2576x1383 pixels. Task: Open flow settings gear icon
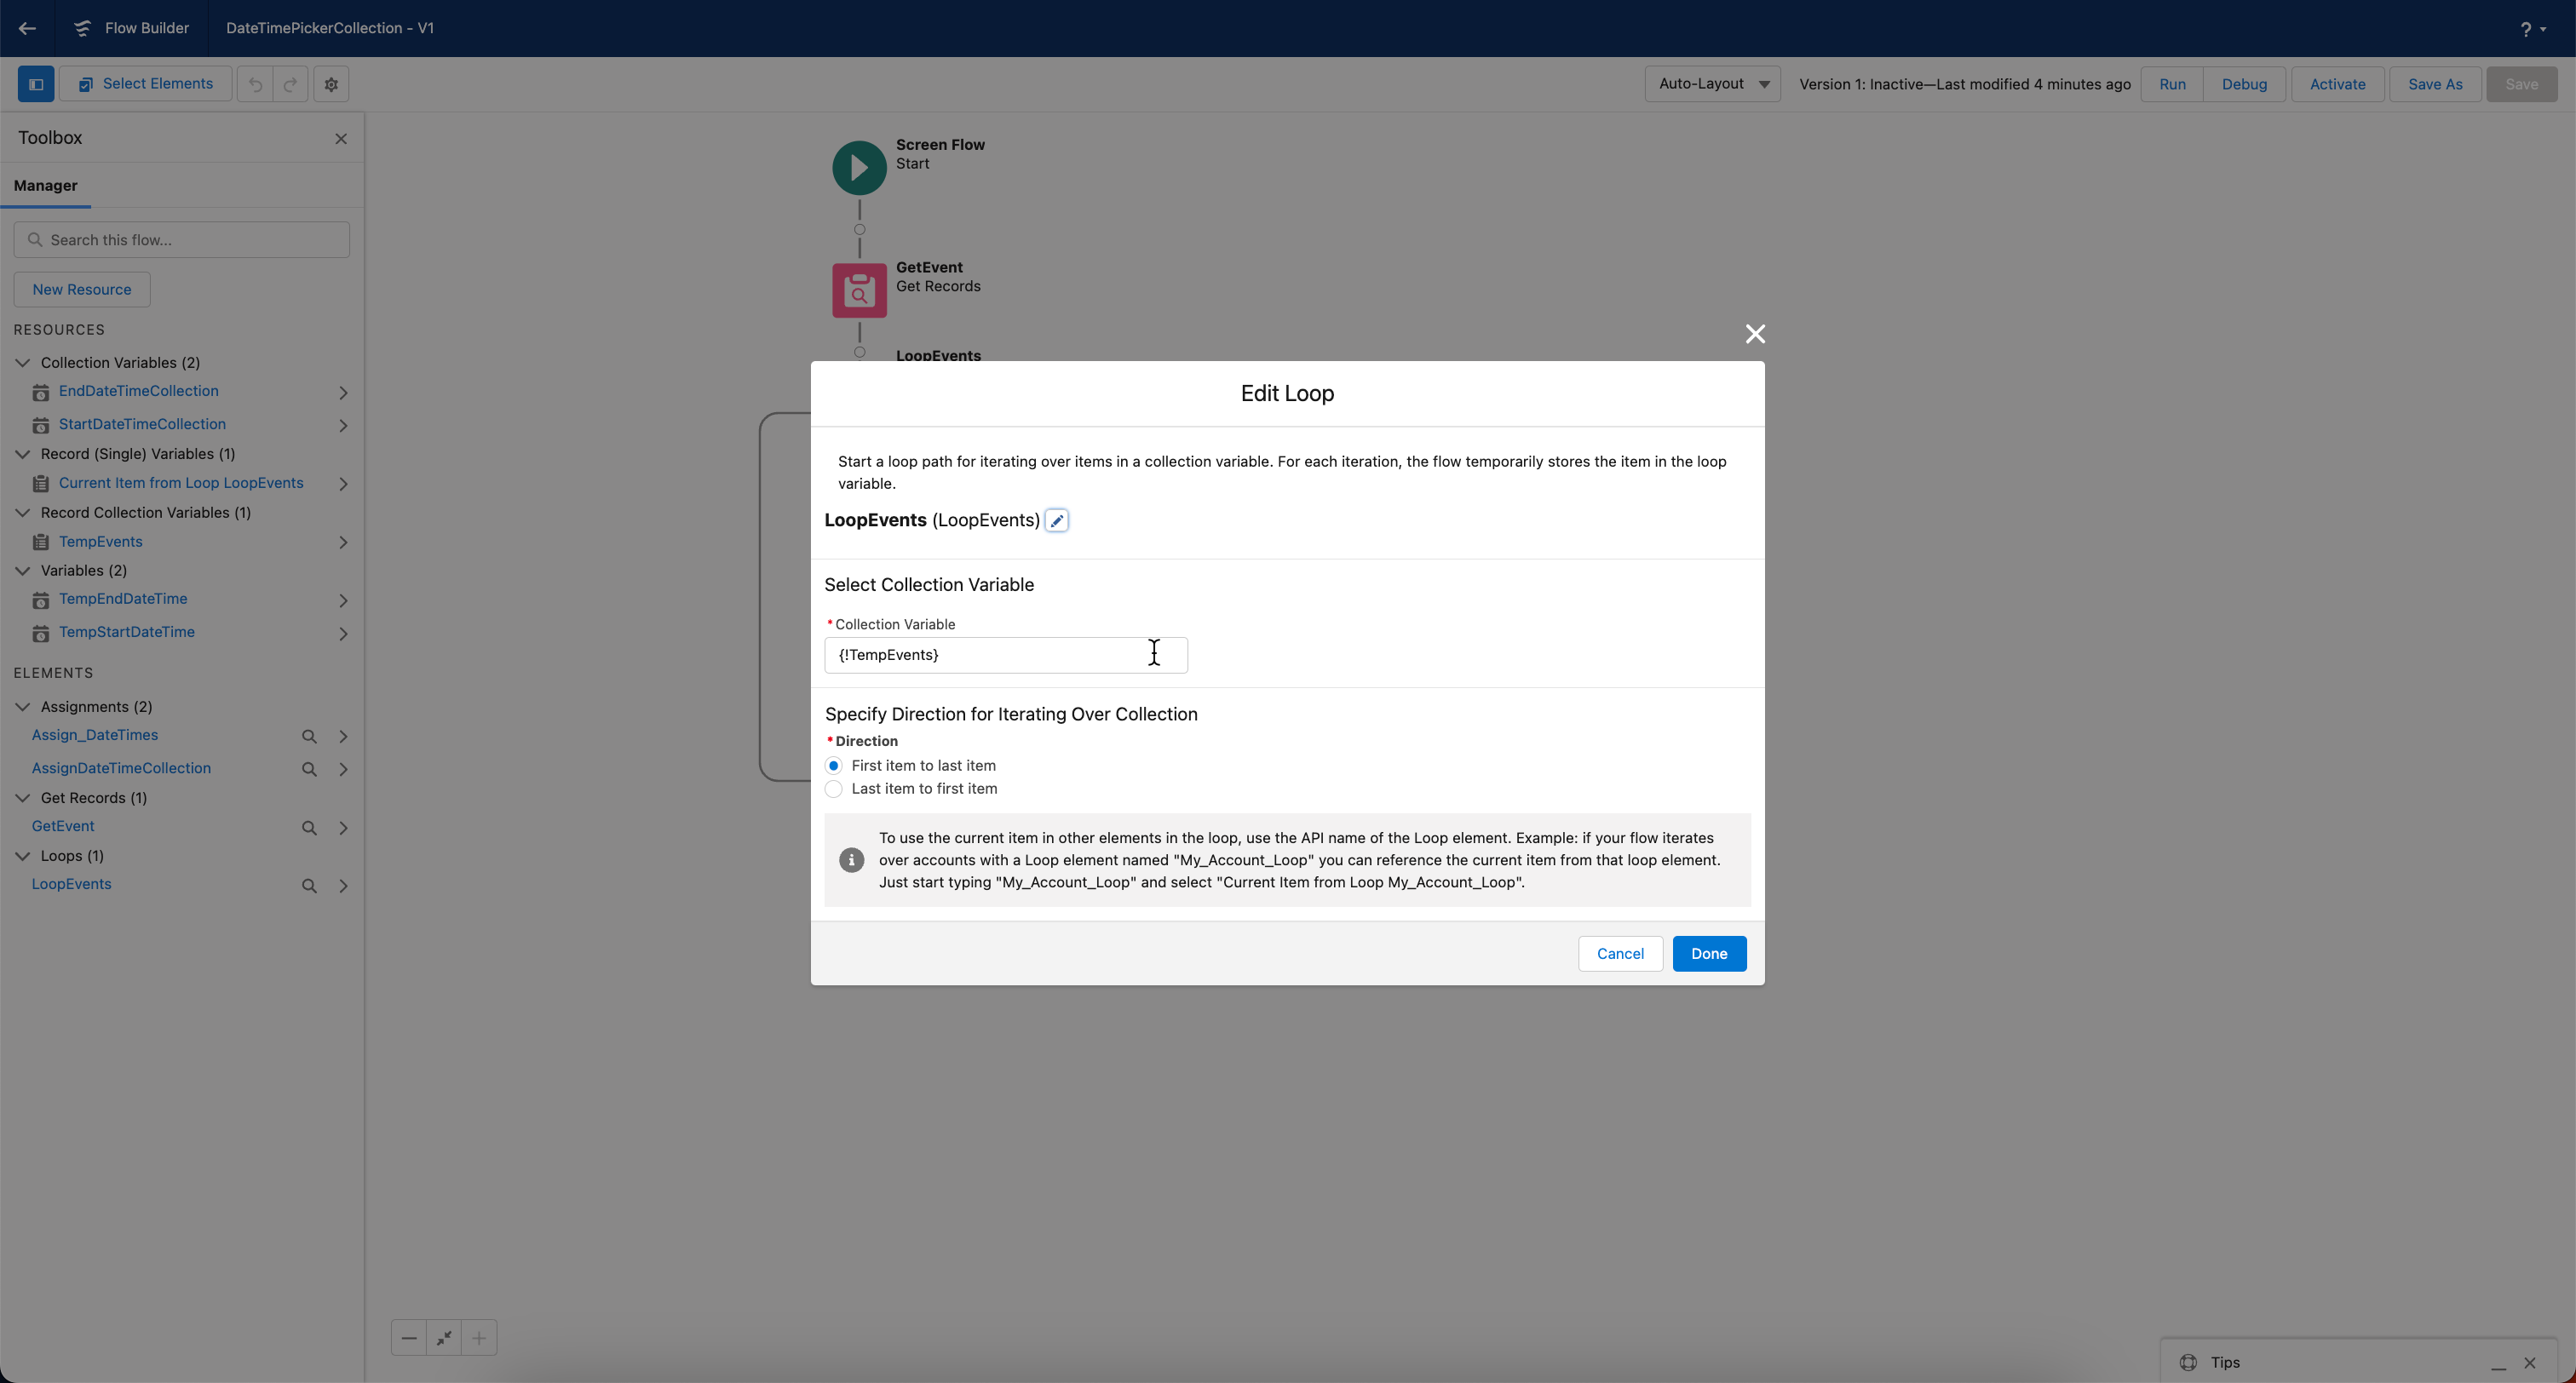(331, 84)
